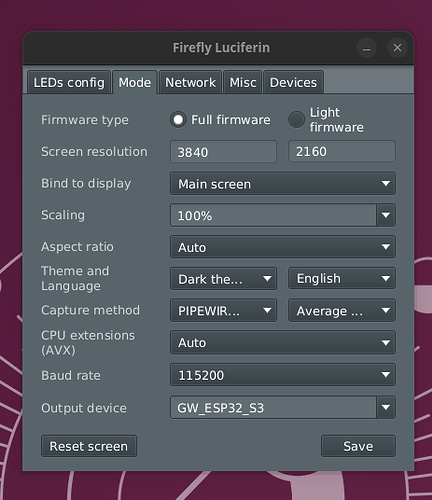Image resolution: width=432 pixels, height=500 pixels.
Task: Expand the PIPEWIRE capture method dropdown
Action: (223, 310)
